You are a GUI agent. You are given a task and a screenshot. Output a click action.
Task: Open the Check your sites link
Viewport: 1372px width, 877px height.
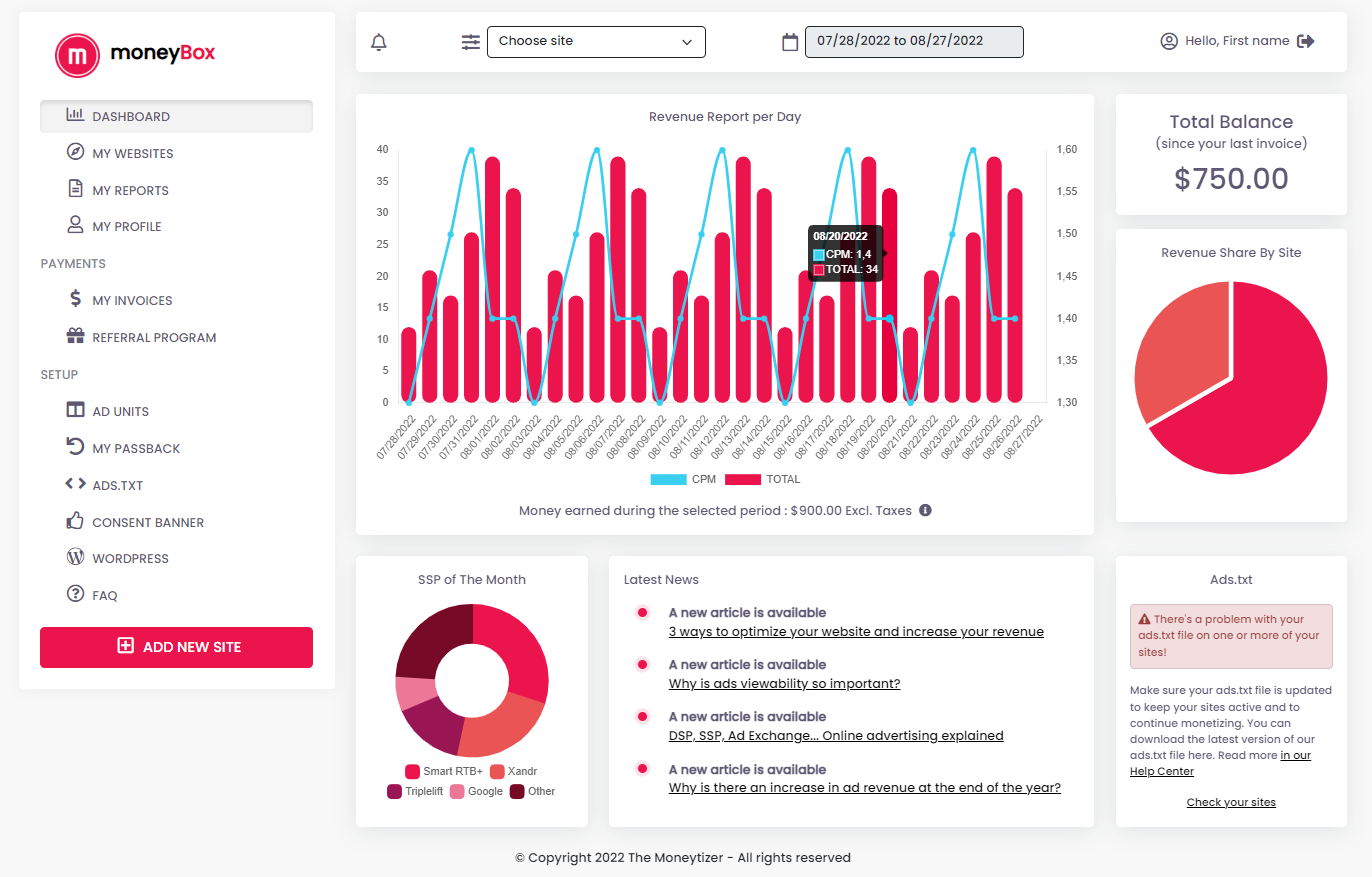(1231, 802)
